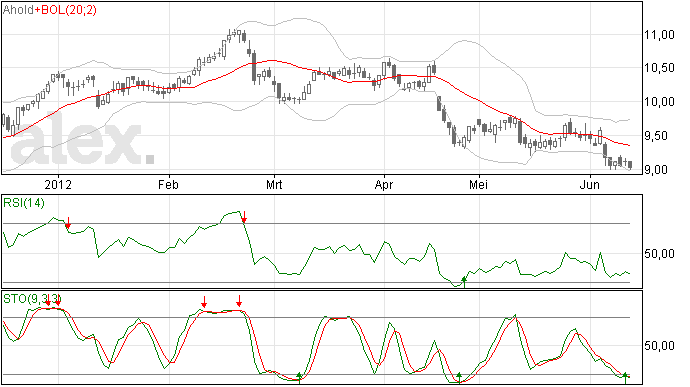The width and height of the screenshot is (690, 387).
Task: Click the 2012 date axis label
Action: click(x=58, y=184)
